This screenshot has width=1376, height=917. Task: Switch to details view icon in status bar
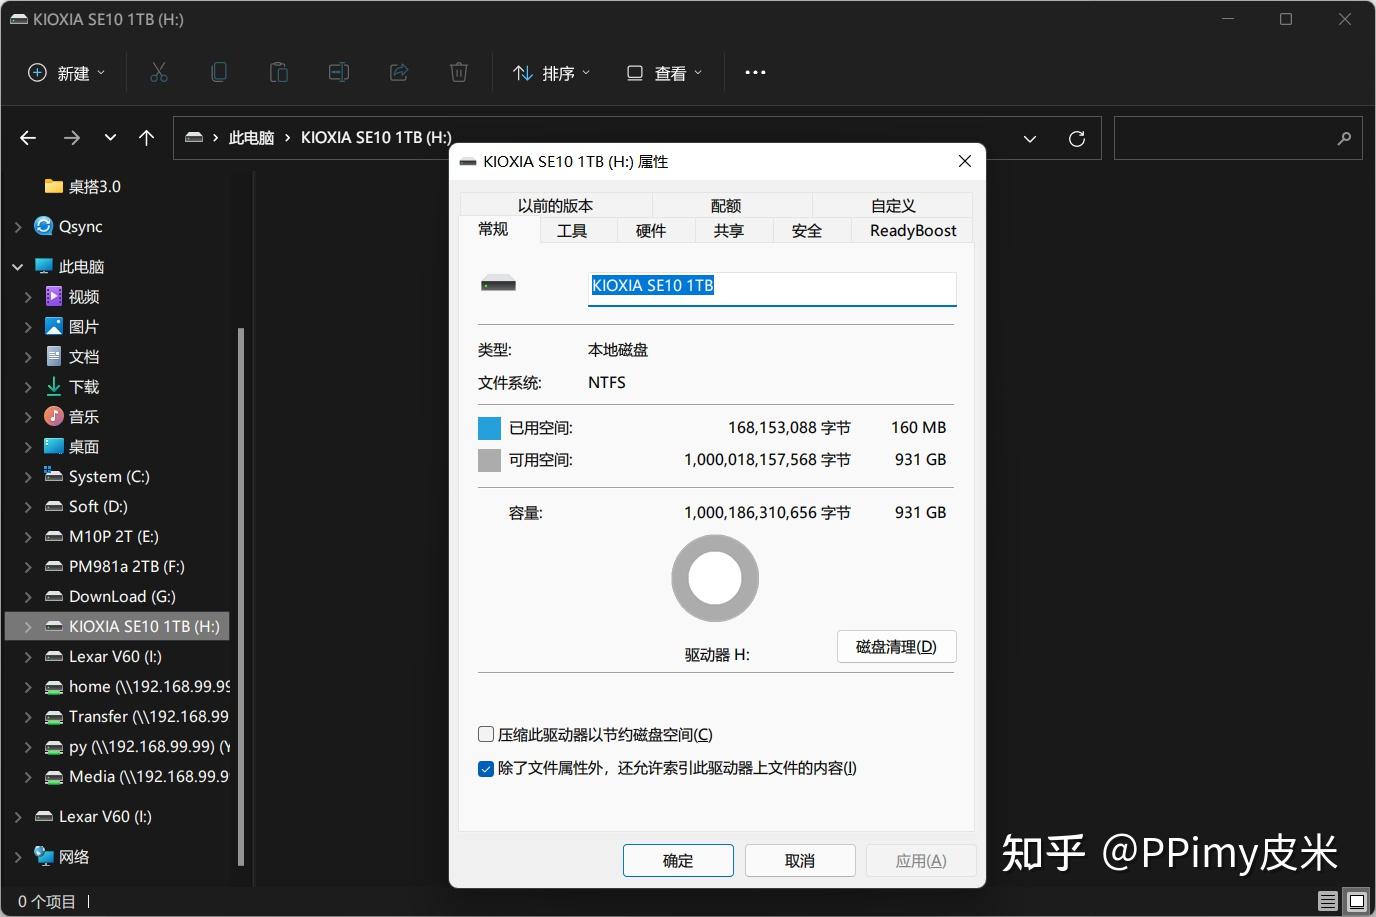(1328, 901)
